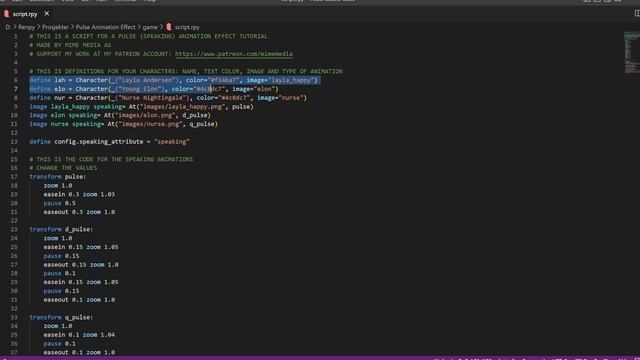The height and width of the screenshot is (360, 640).
Task: Click line number 23 in the gutter
Action: pyautogui.click(x=14, y=229)
